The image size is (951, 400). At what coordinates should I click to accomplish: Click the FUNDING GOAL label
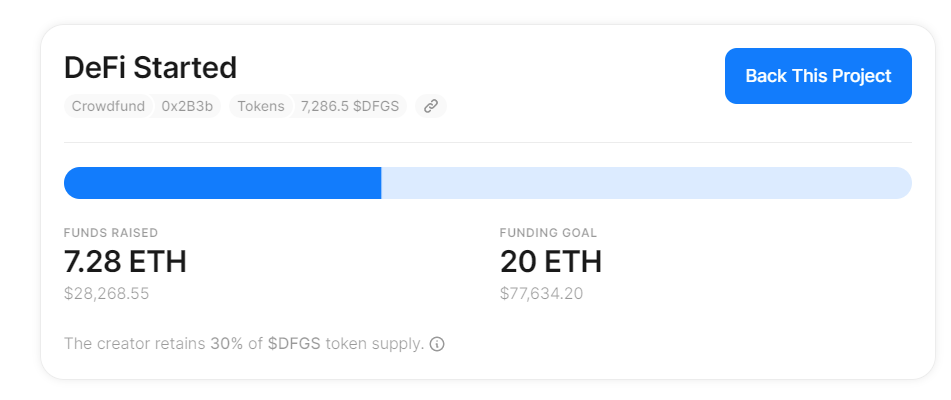click(548, 233)
